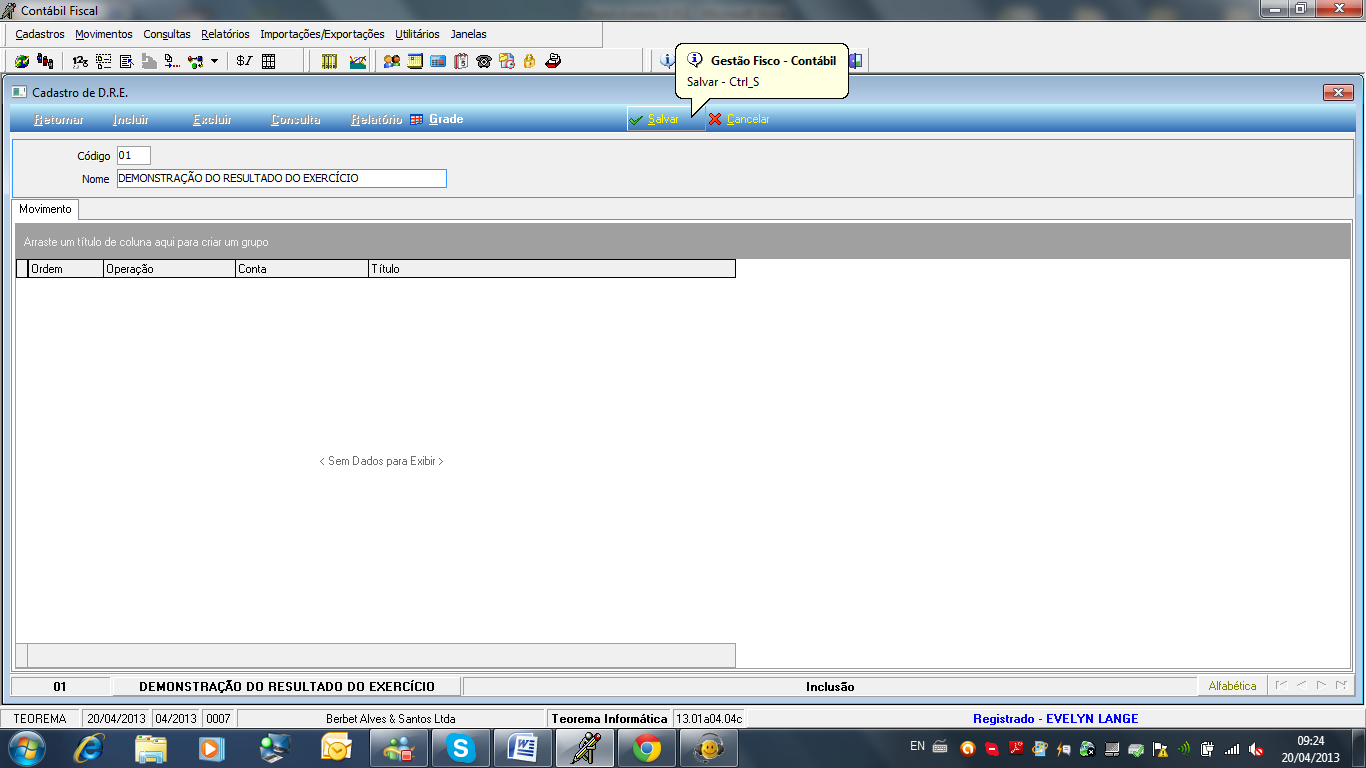Click the grayed-out factory toolbar icon
Viewport: 1366px width, 768px height.
pos(148,61)
